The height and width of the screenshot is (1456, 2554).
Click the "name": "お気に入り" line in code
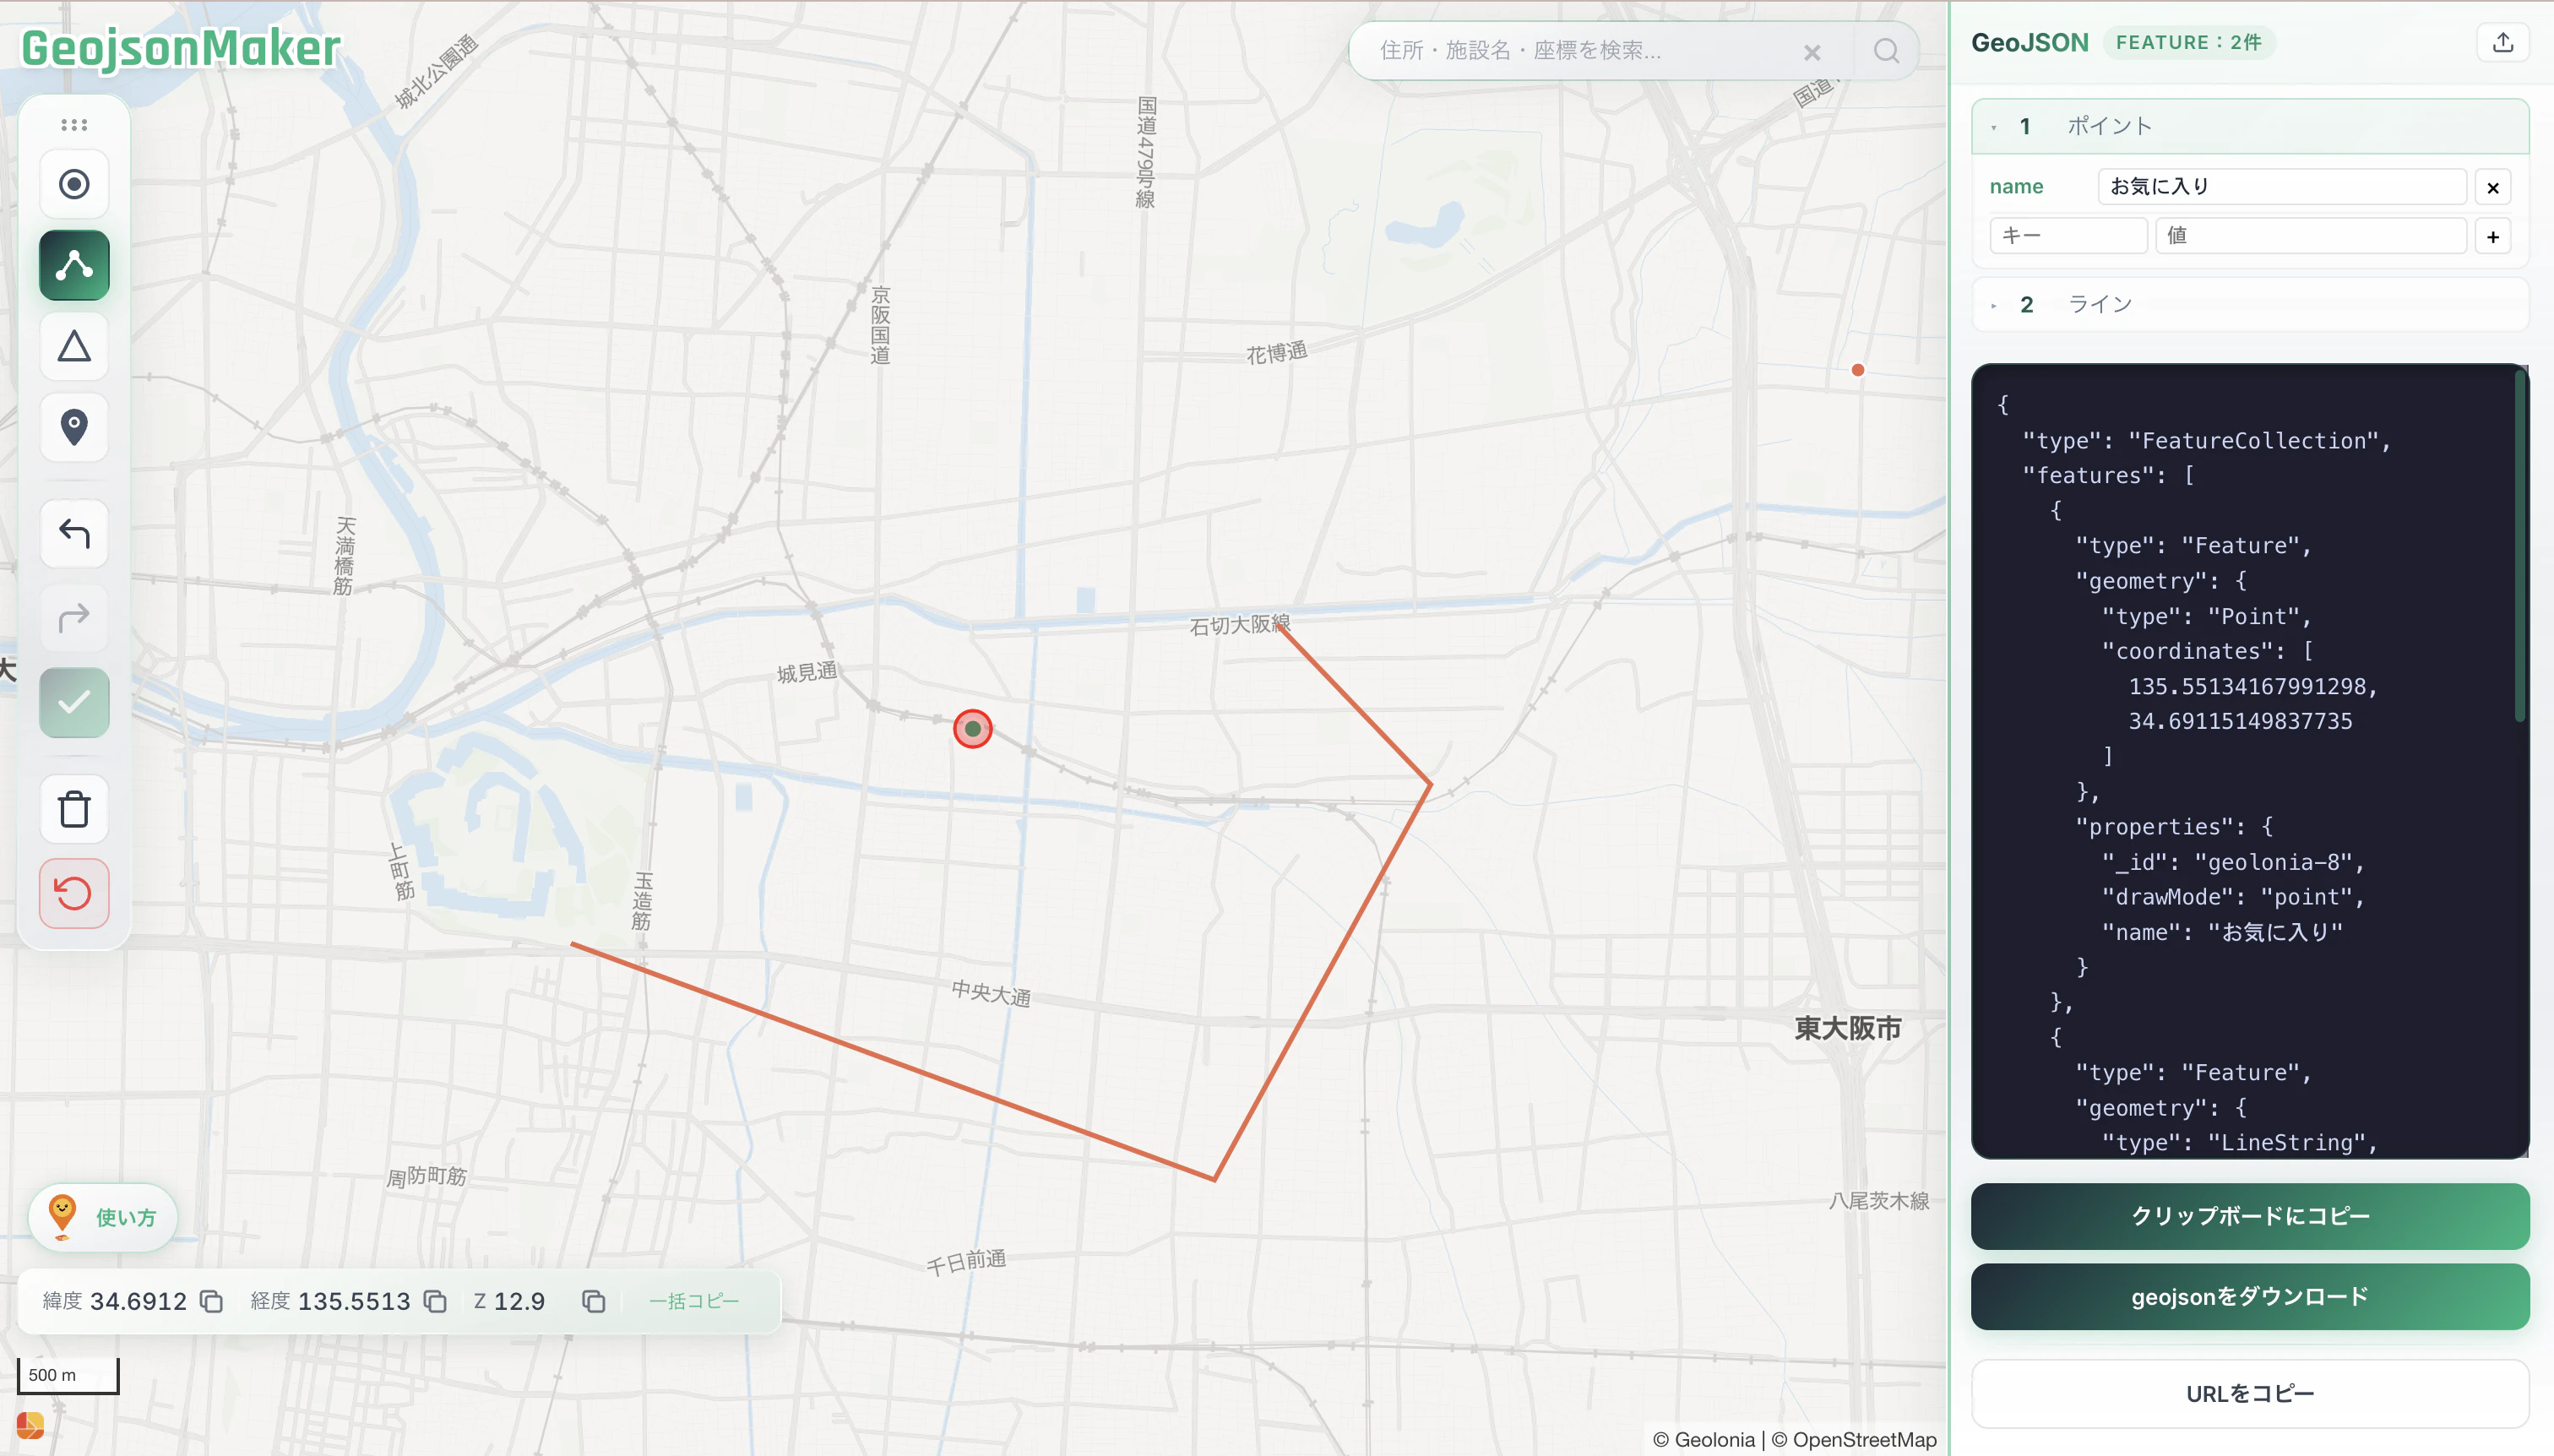[2221, 932]
